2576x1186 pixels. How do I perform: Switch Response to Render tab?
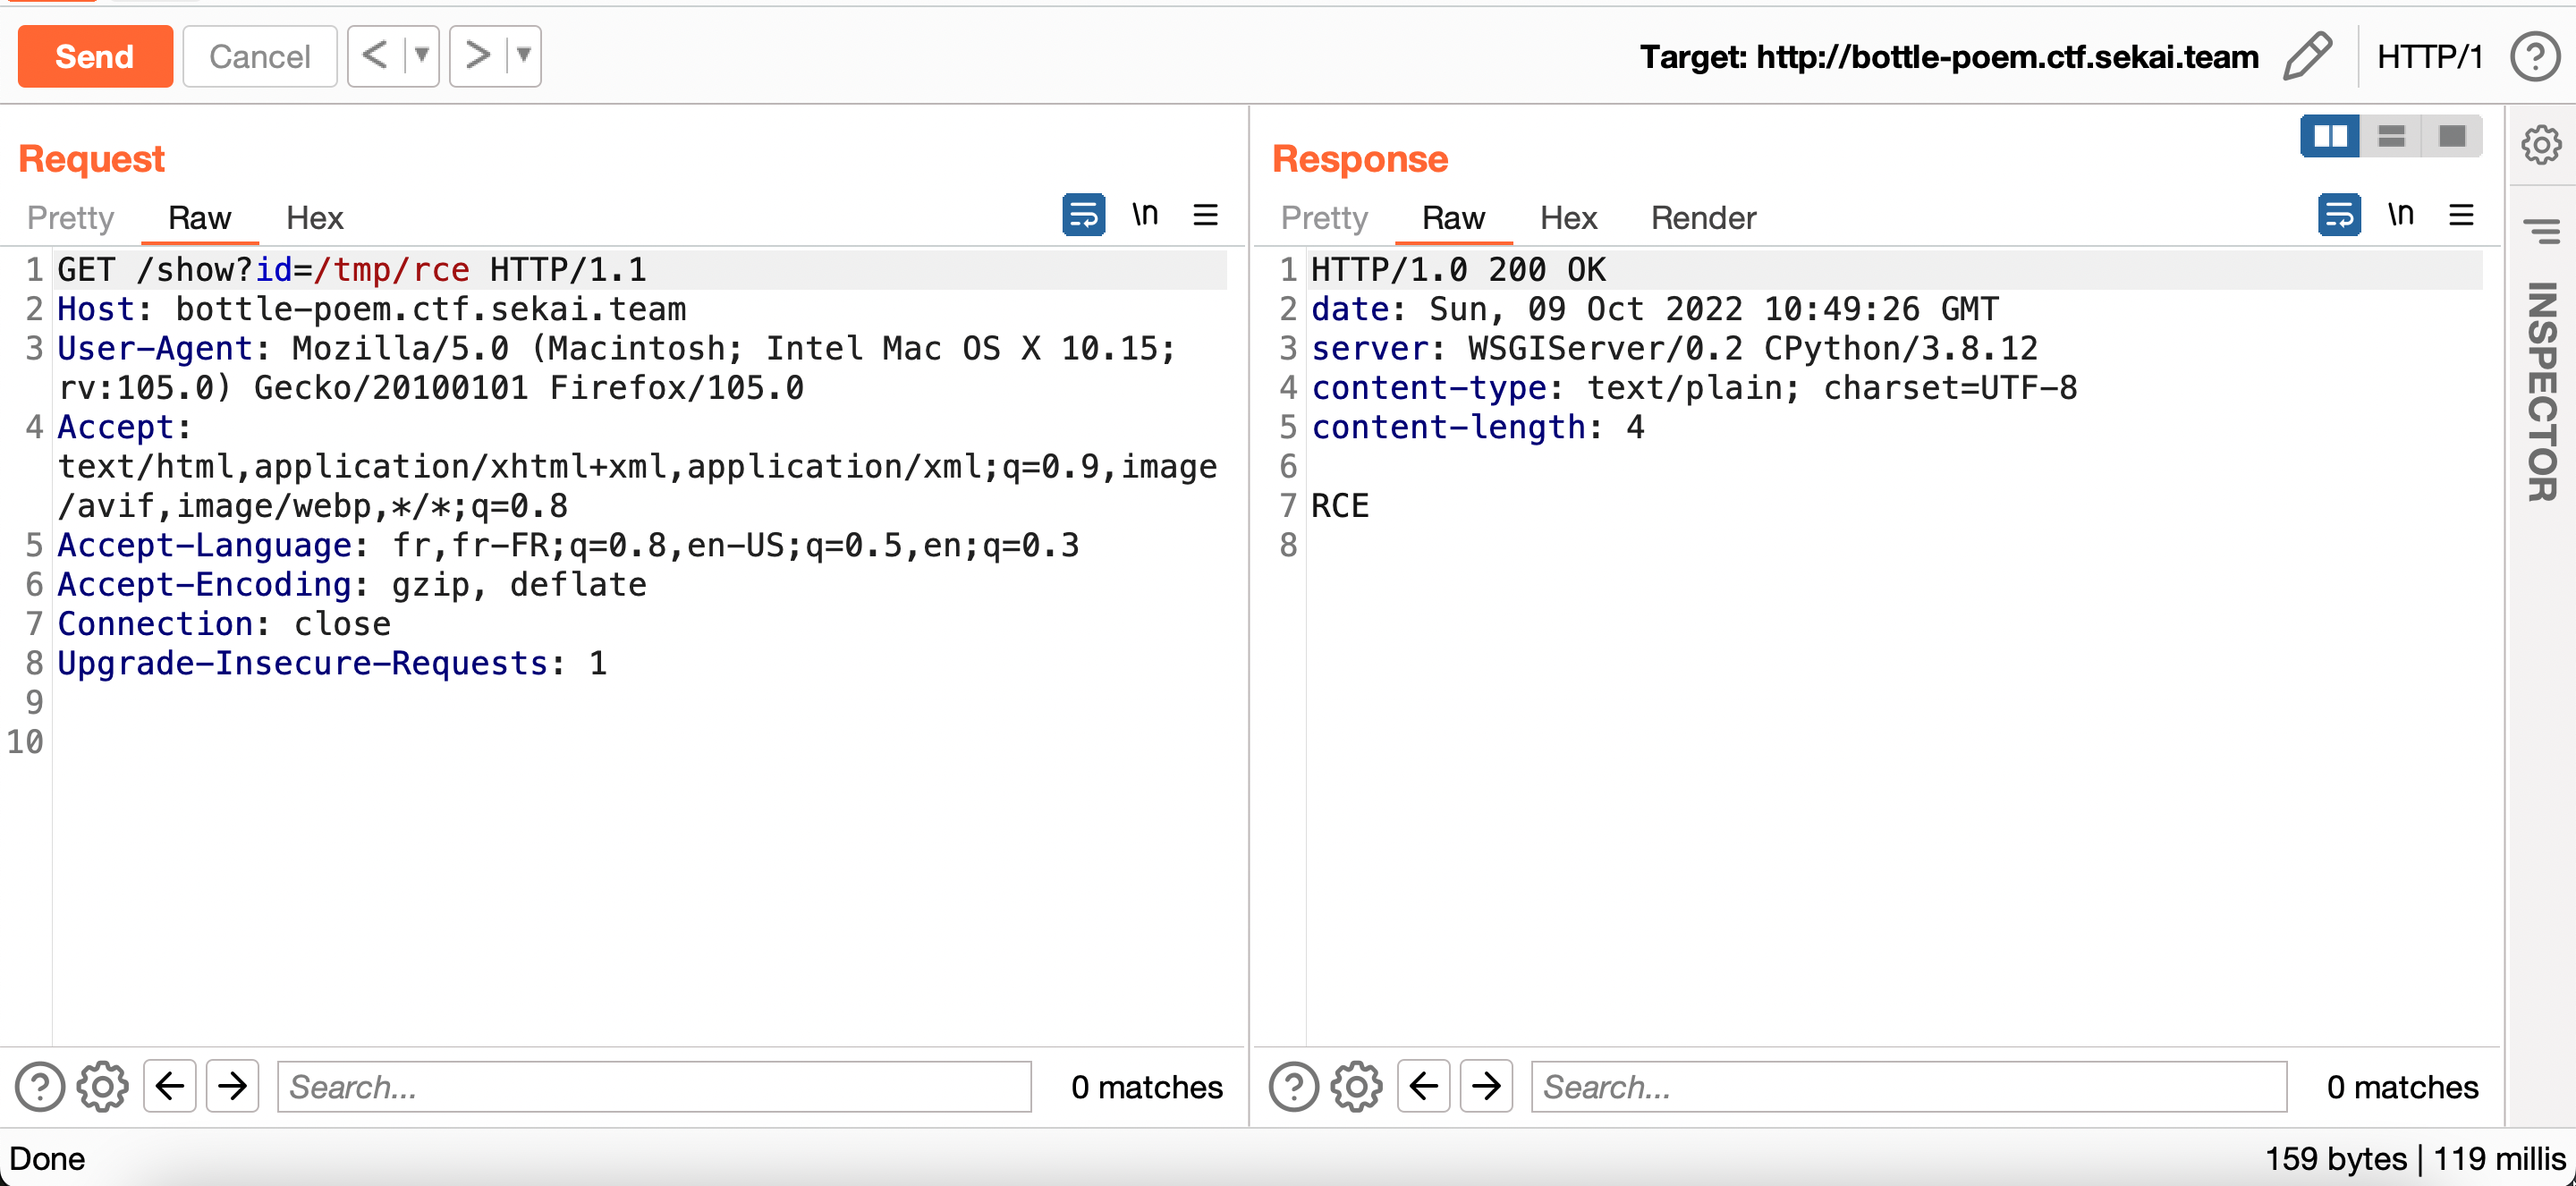1704,218
